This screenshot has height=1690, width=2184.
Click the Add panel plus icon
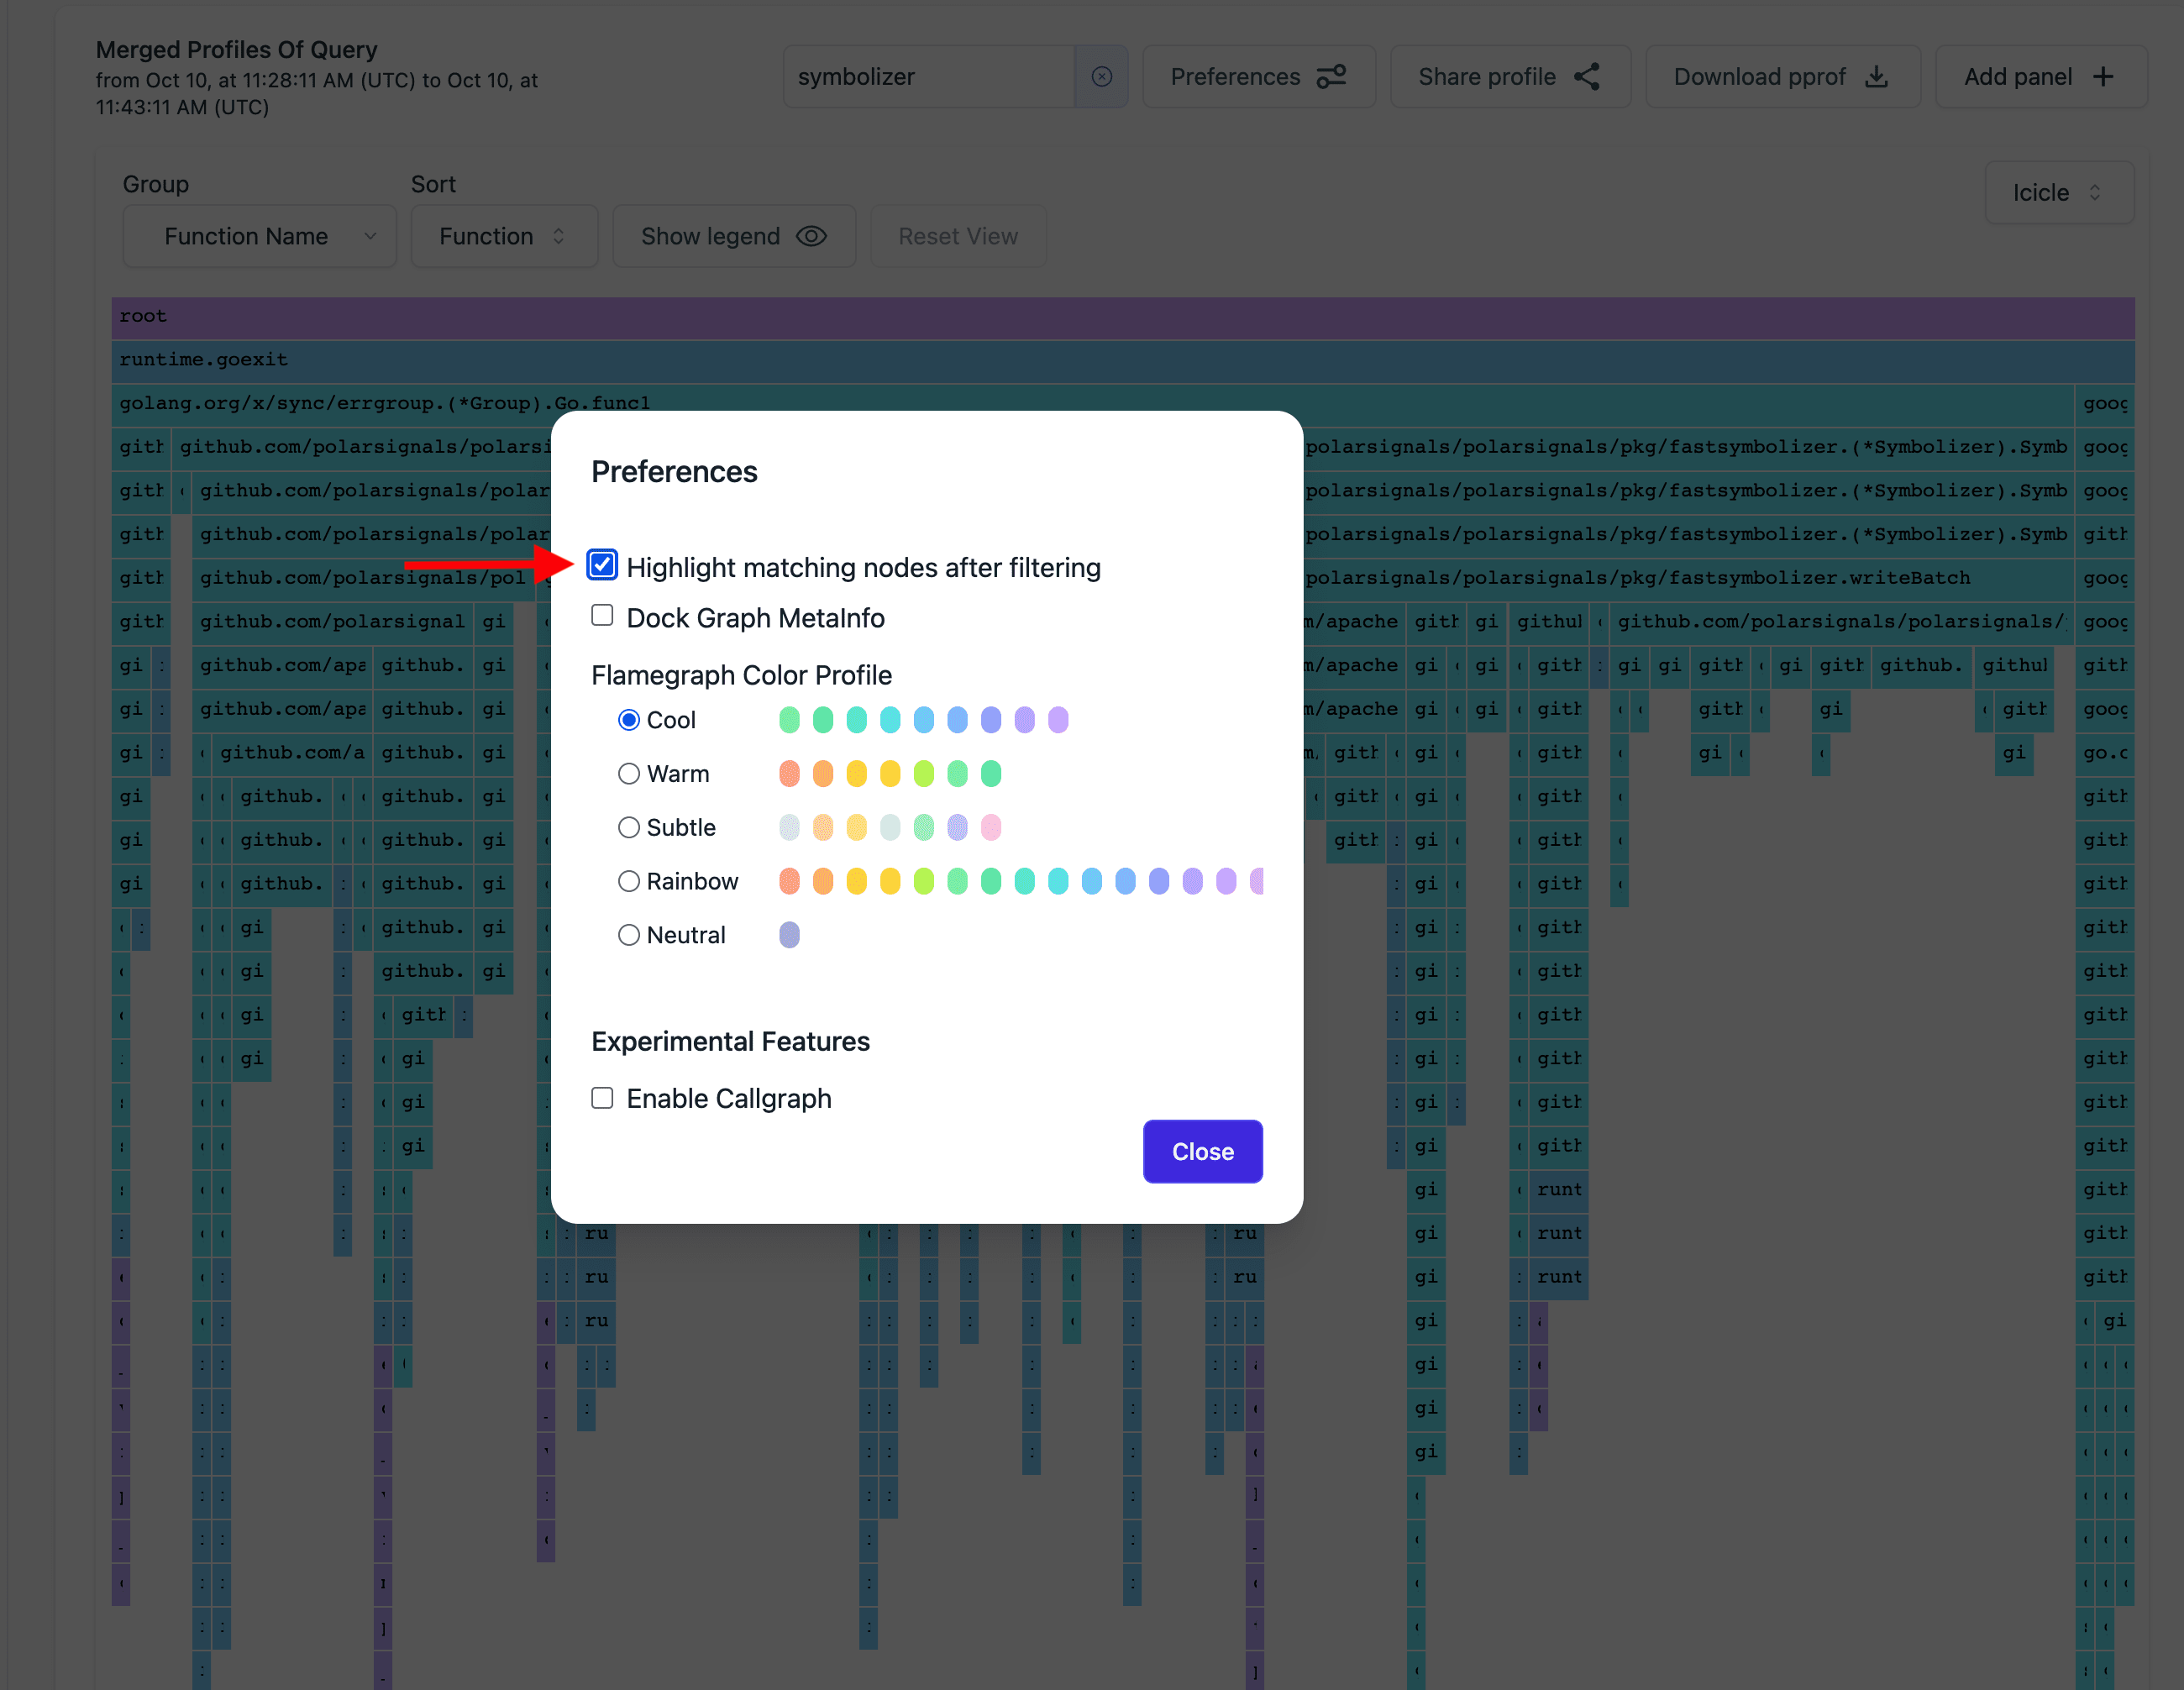[2103, 77]
